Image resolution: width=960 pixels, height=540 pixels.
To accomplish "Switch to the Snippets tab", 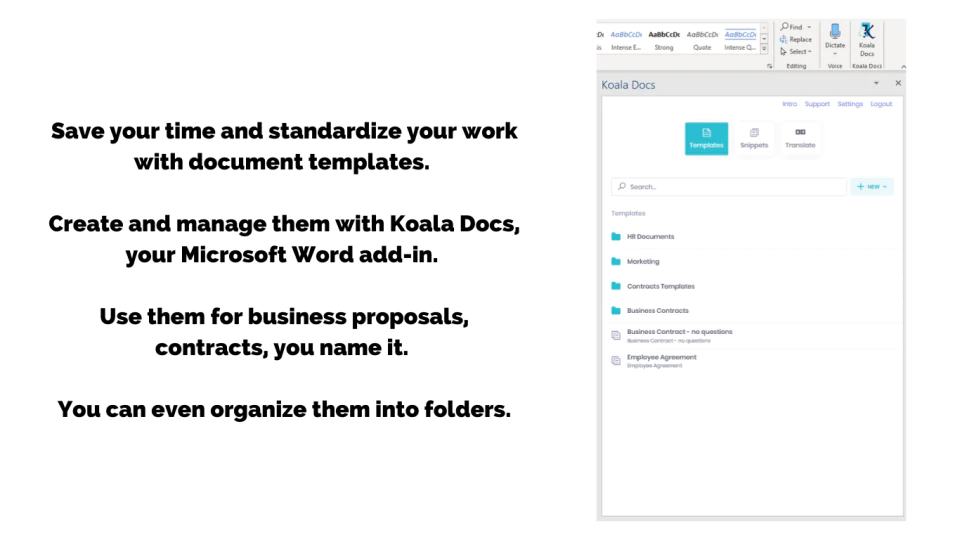I will (x=754, y=138).
